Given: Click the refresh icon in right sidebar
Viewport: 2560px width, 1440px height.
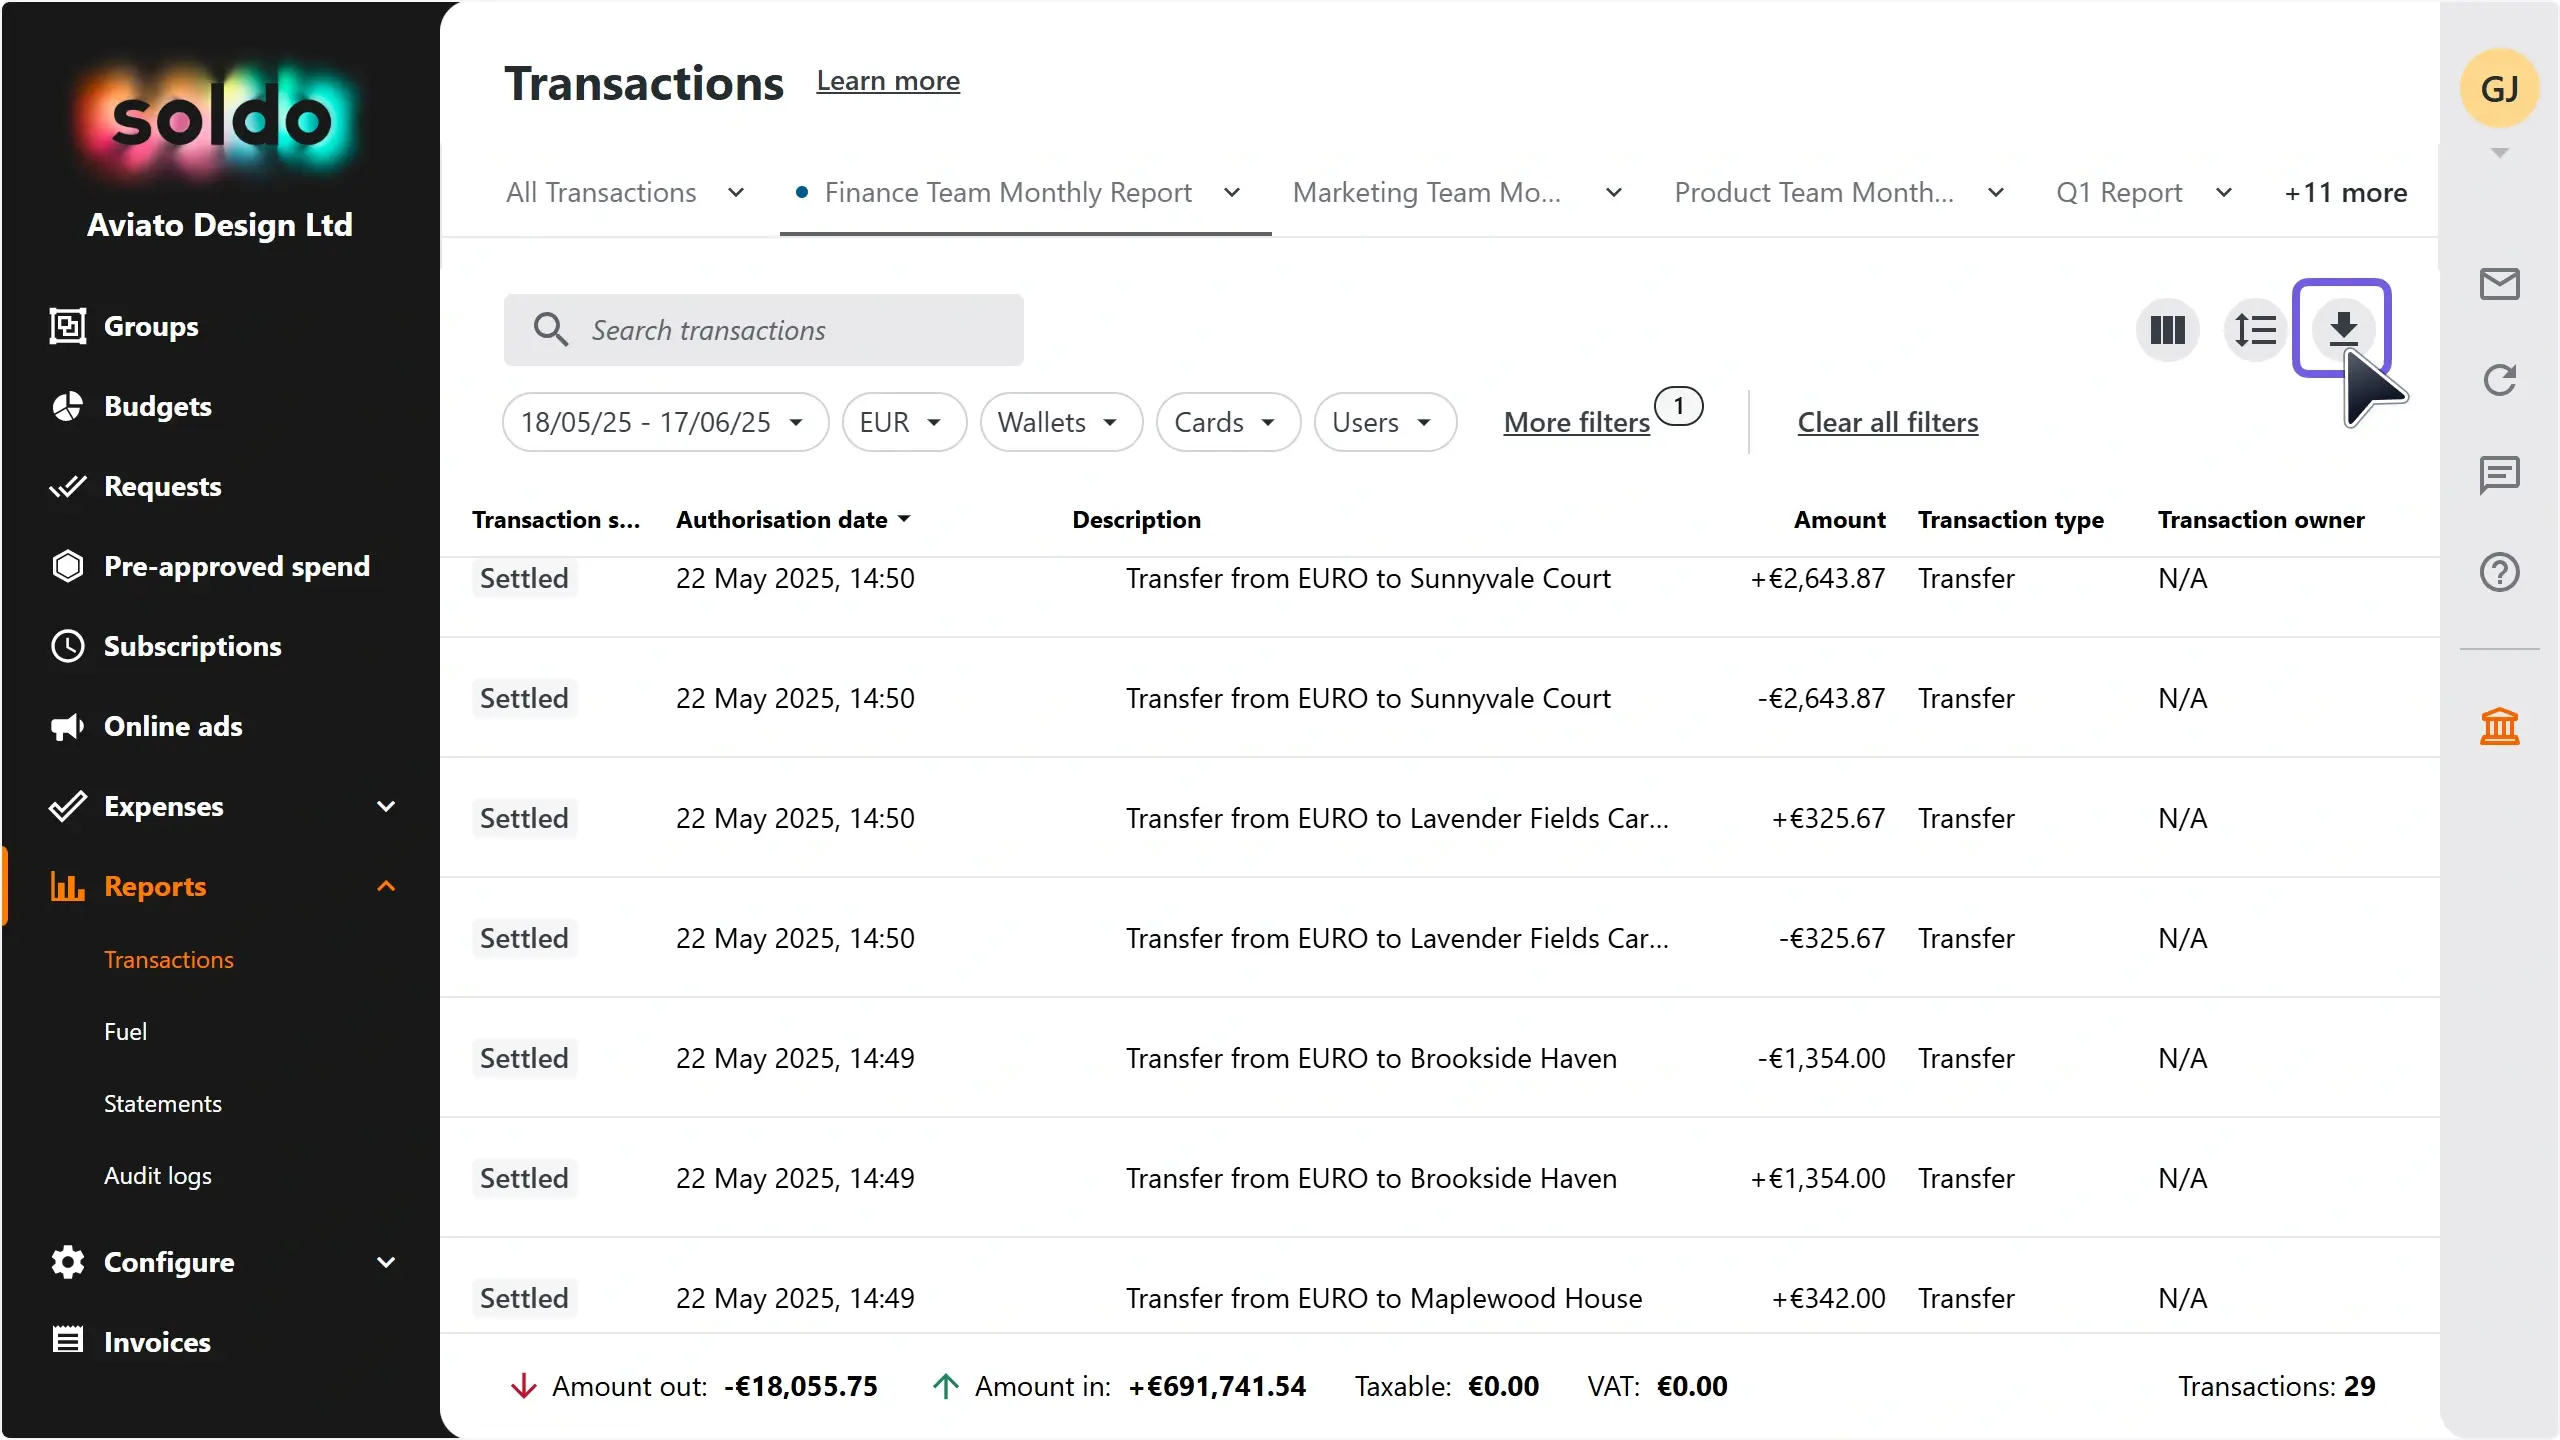Looking at the screenshot, I should click(2499, 380).
